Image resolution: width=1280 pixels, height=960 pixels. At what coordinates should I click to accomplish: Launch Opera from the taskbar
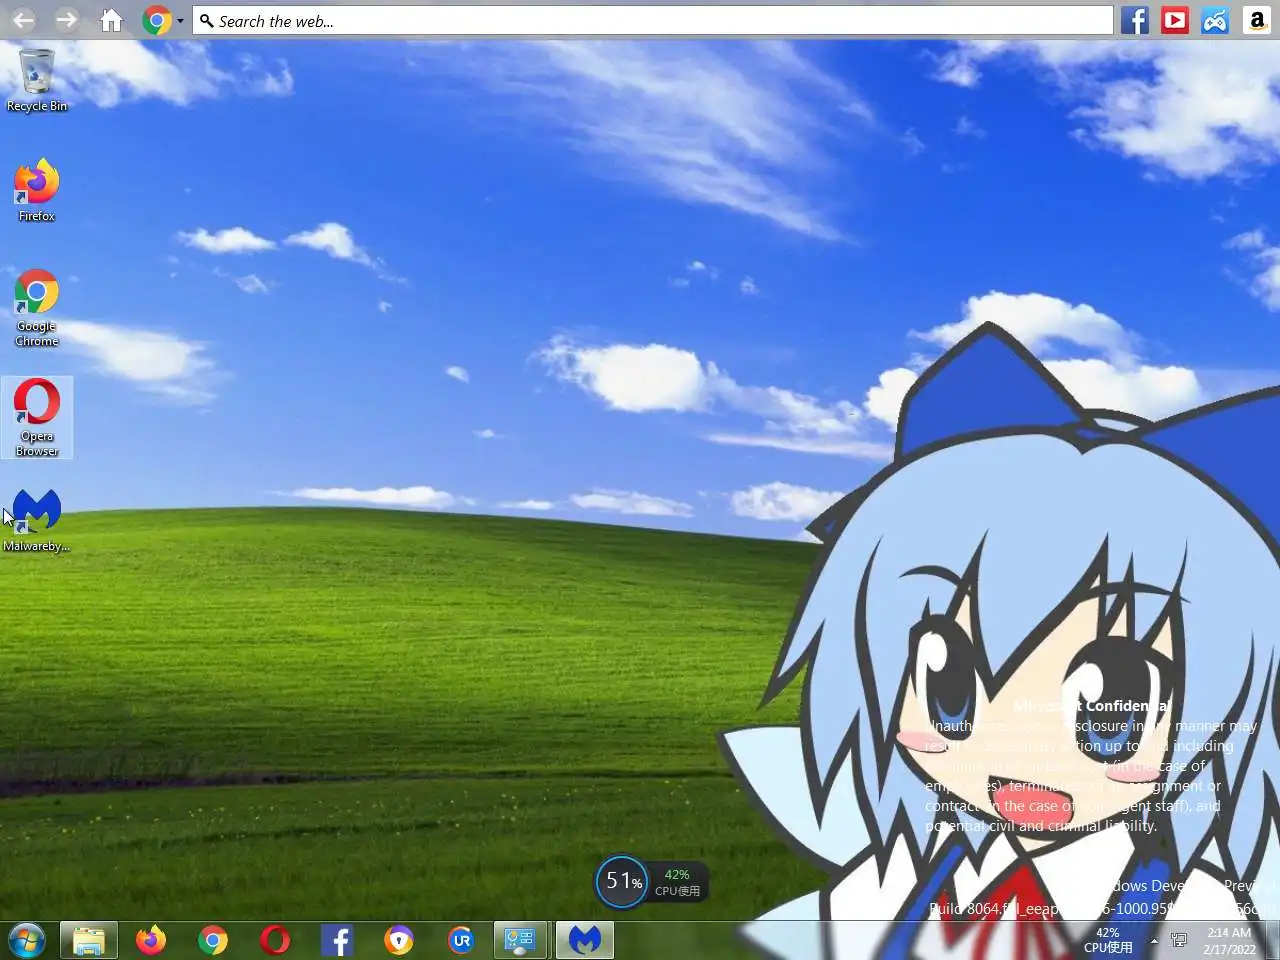click(275, 940)
